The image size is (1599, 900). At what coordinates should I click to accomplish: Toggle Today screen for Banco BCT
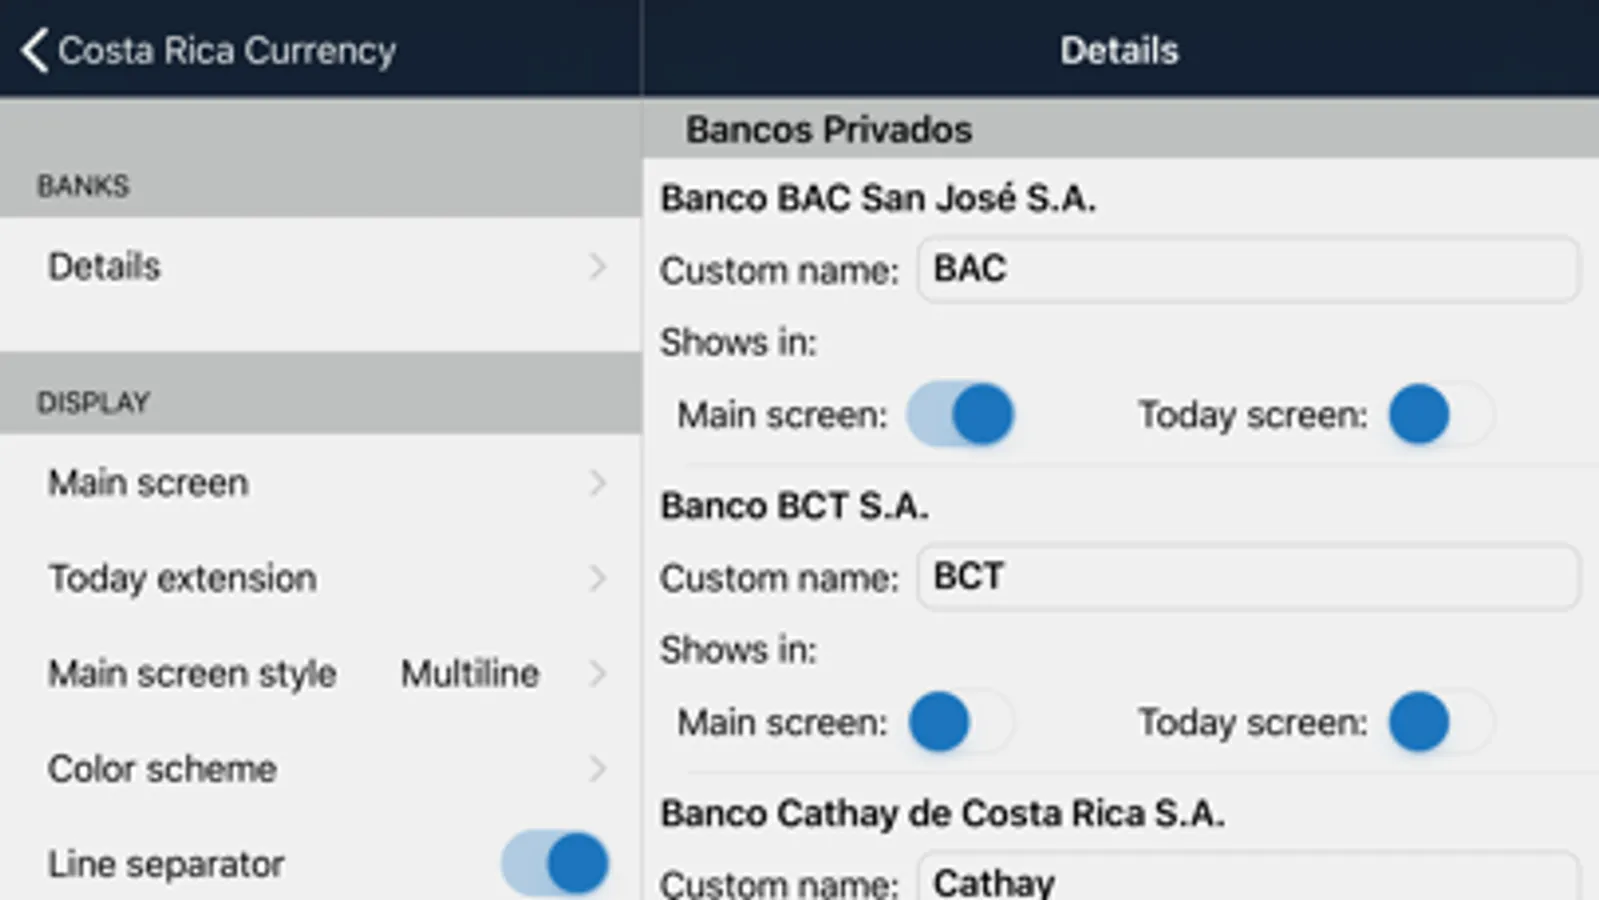[x=1440, y=722]
